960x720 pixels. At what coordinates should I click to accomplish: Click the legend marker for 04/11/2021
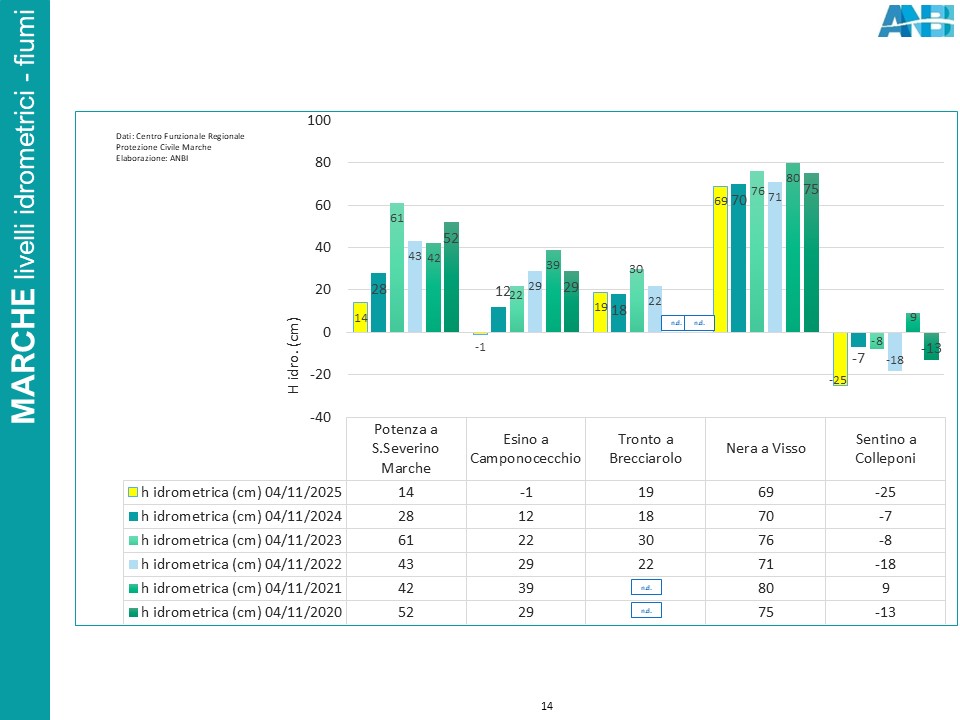point(132,588)
